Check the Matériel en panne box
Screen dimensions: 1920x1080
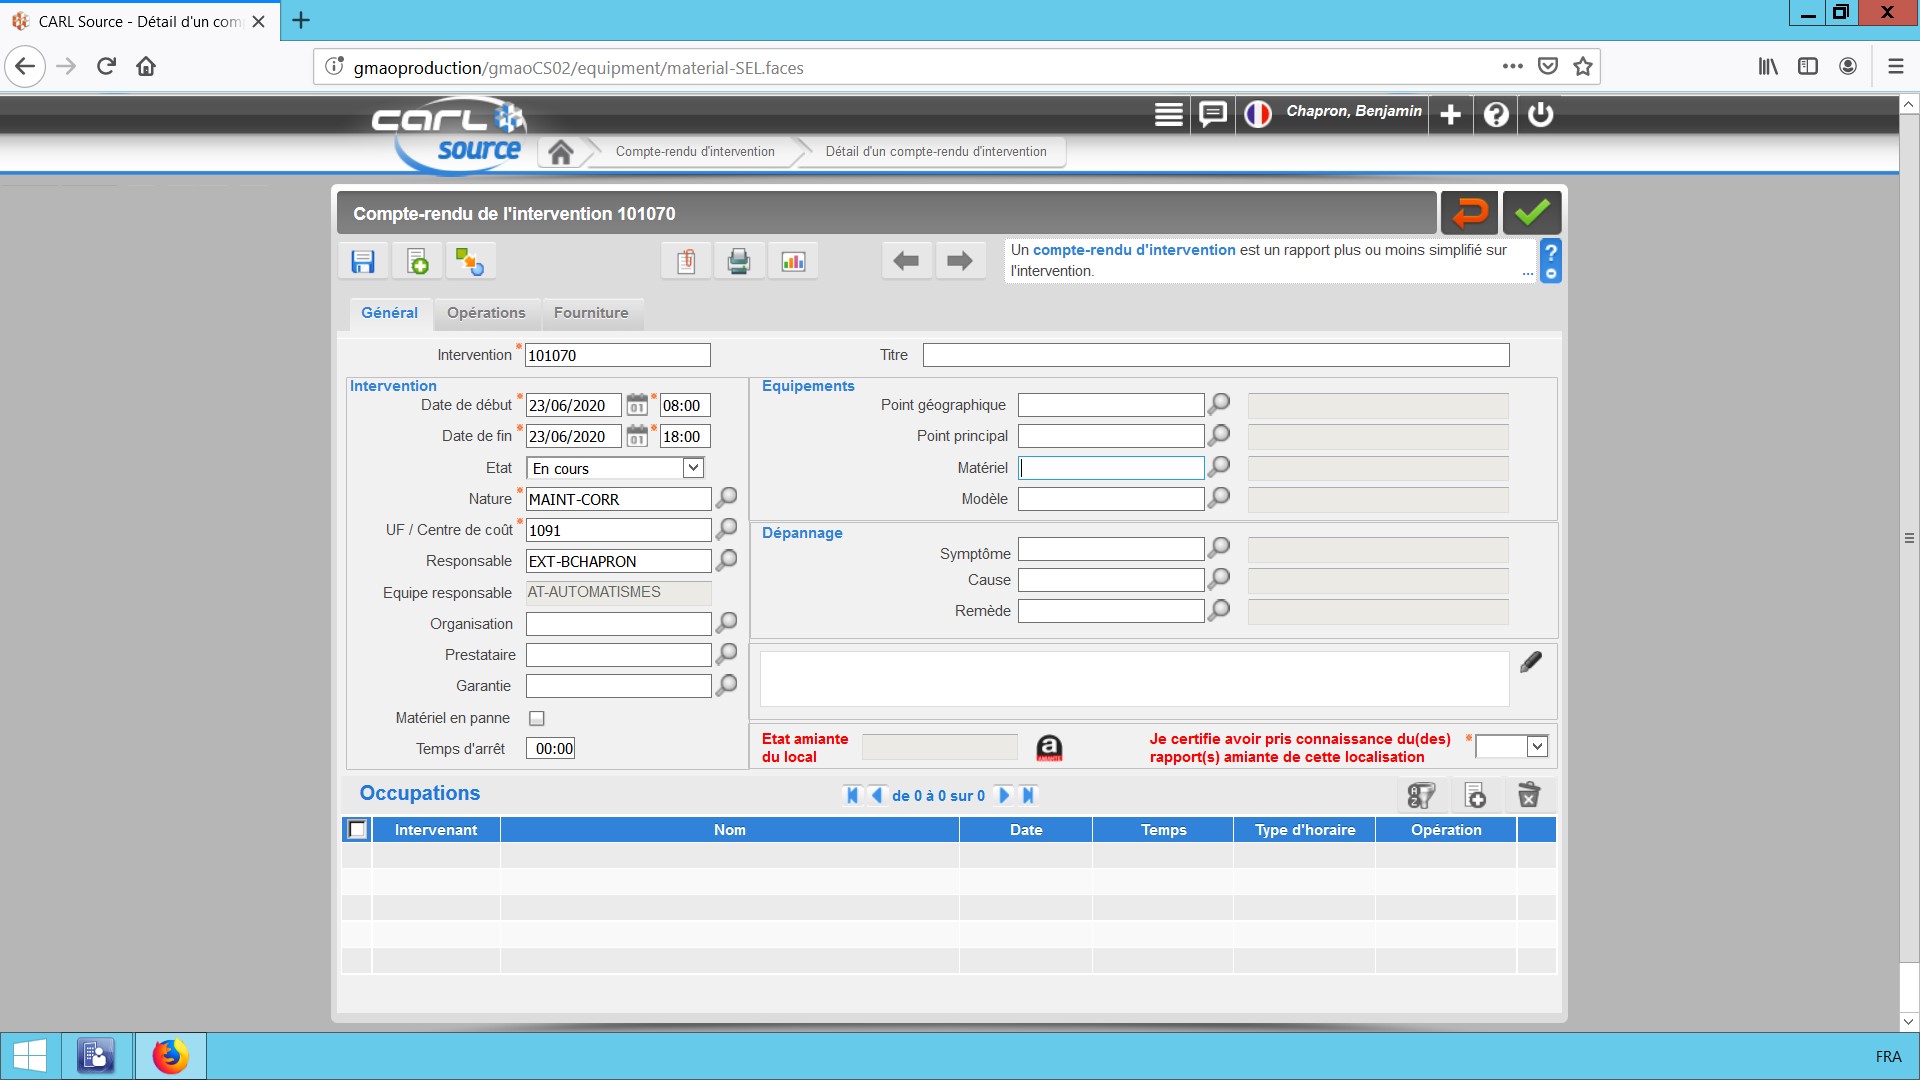[x=537, y=718]
